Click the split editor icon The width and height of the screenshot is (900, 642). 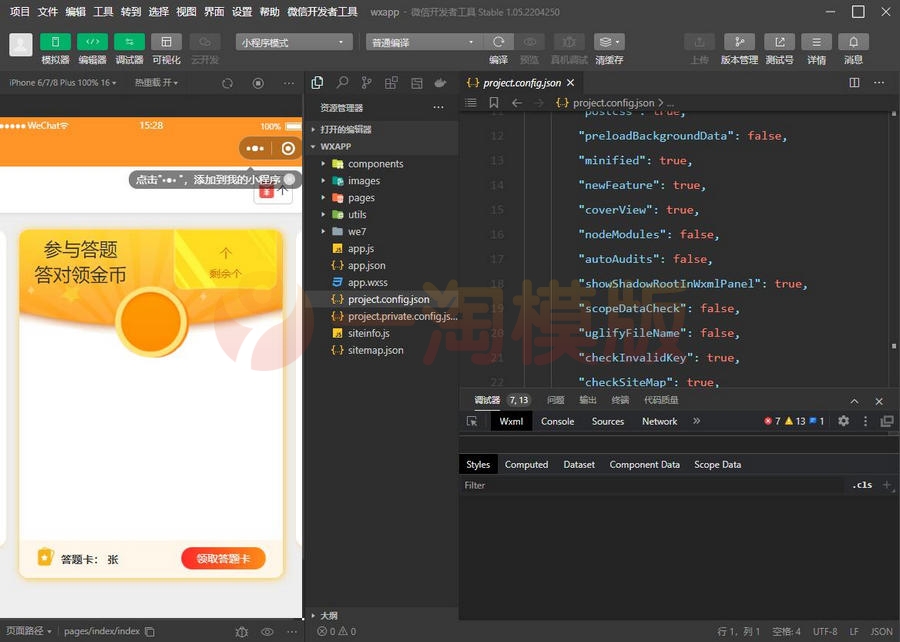pyautogui.click(x=854, y=83)
